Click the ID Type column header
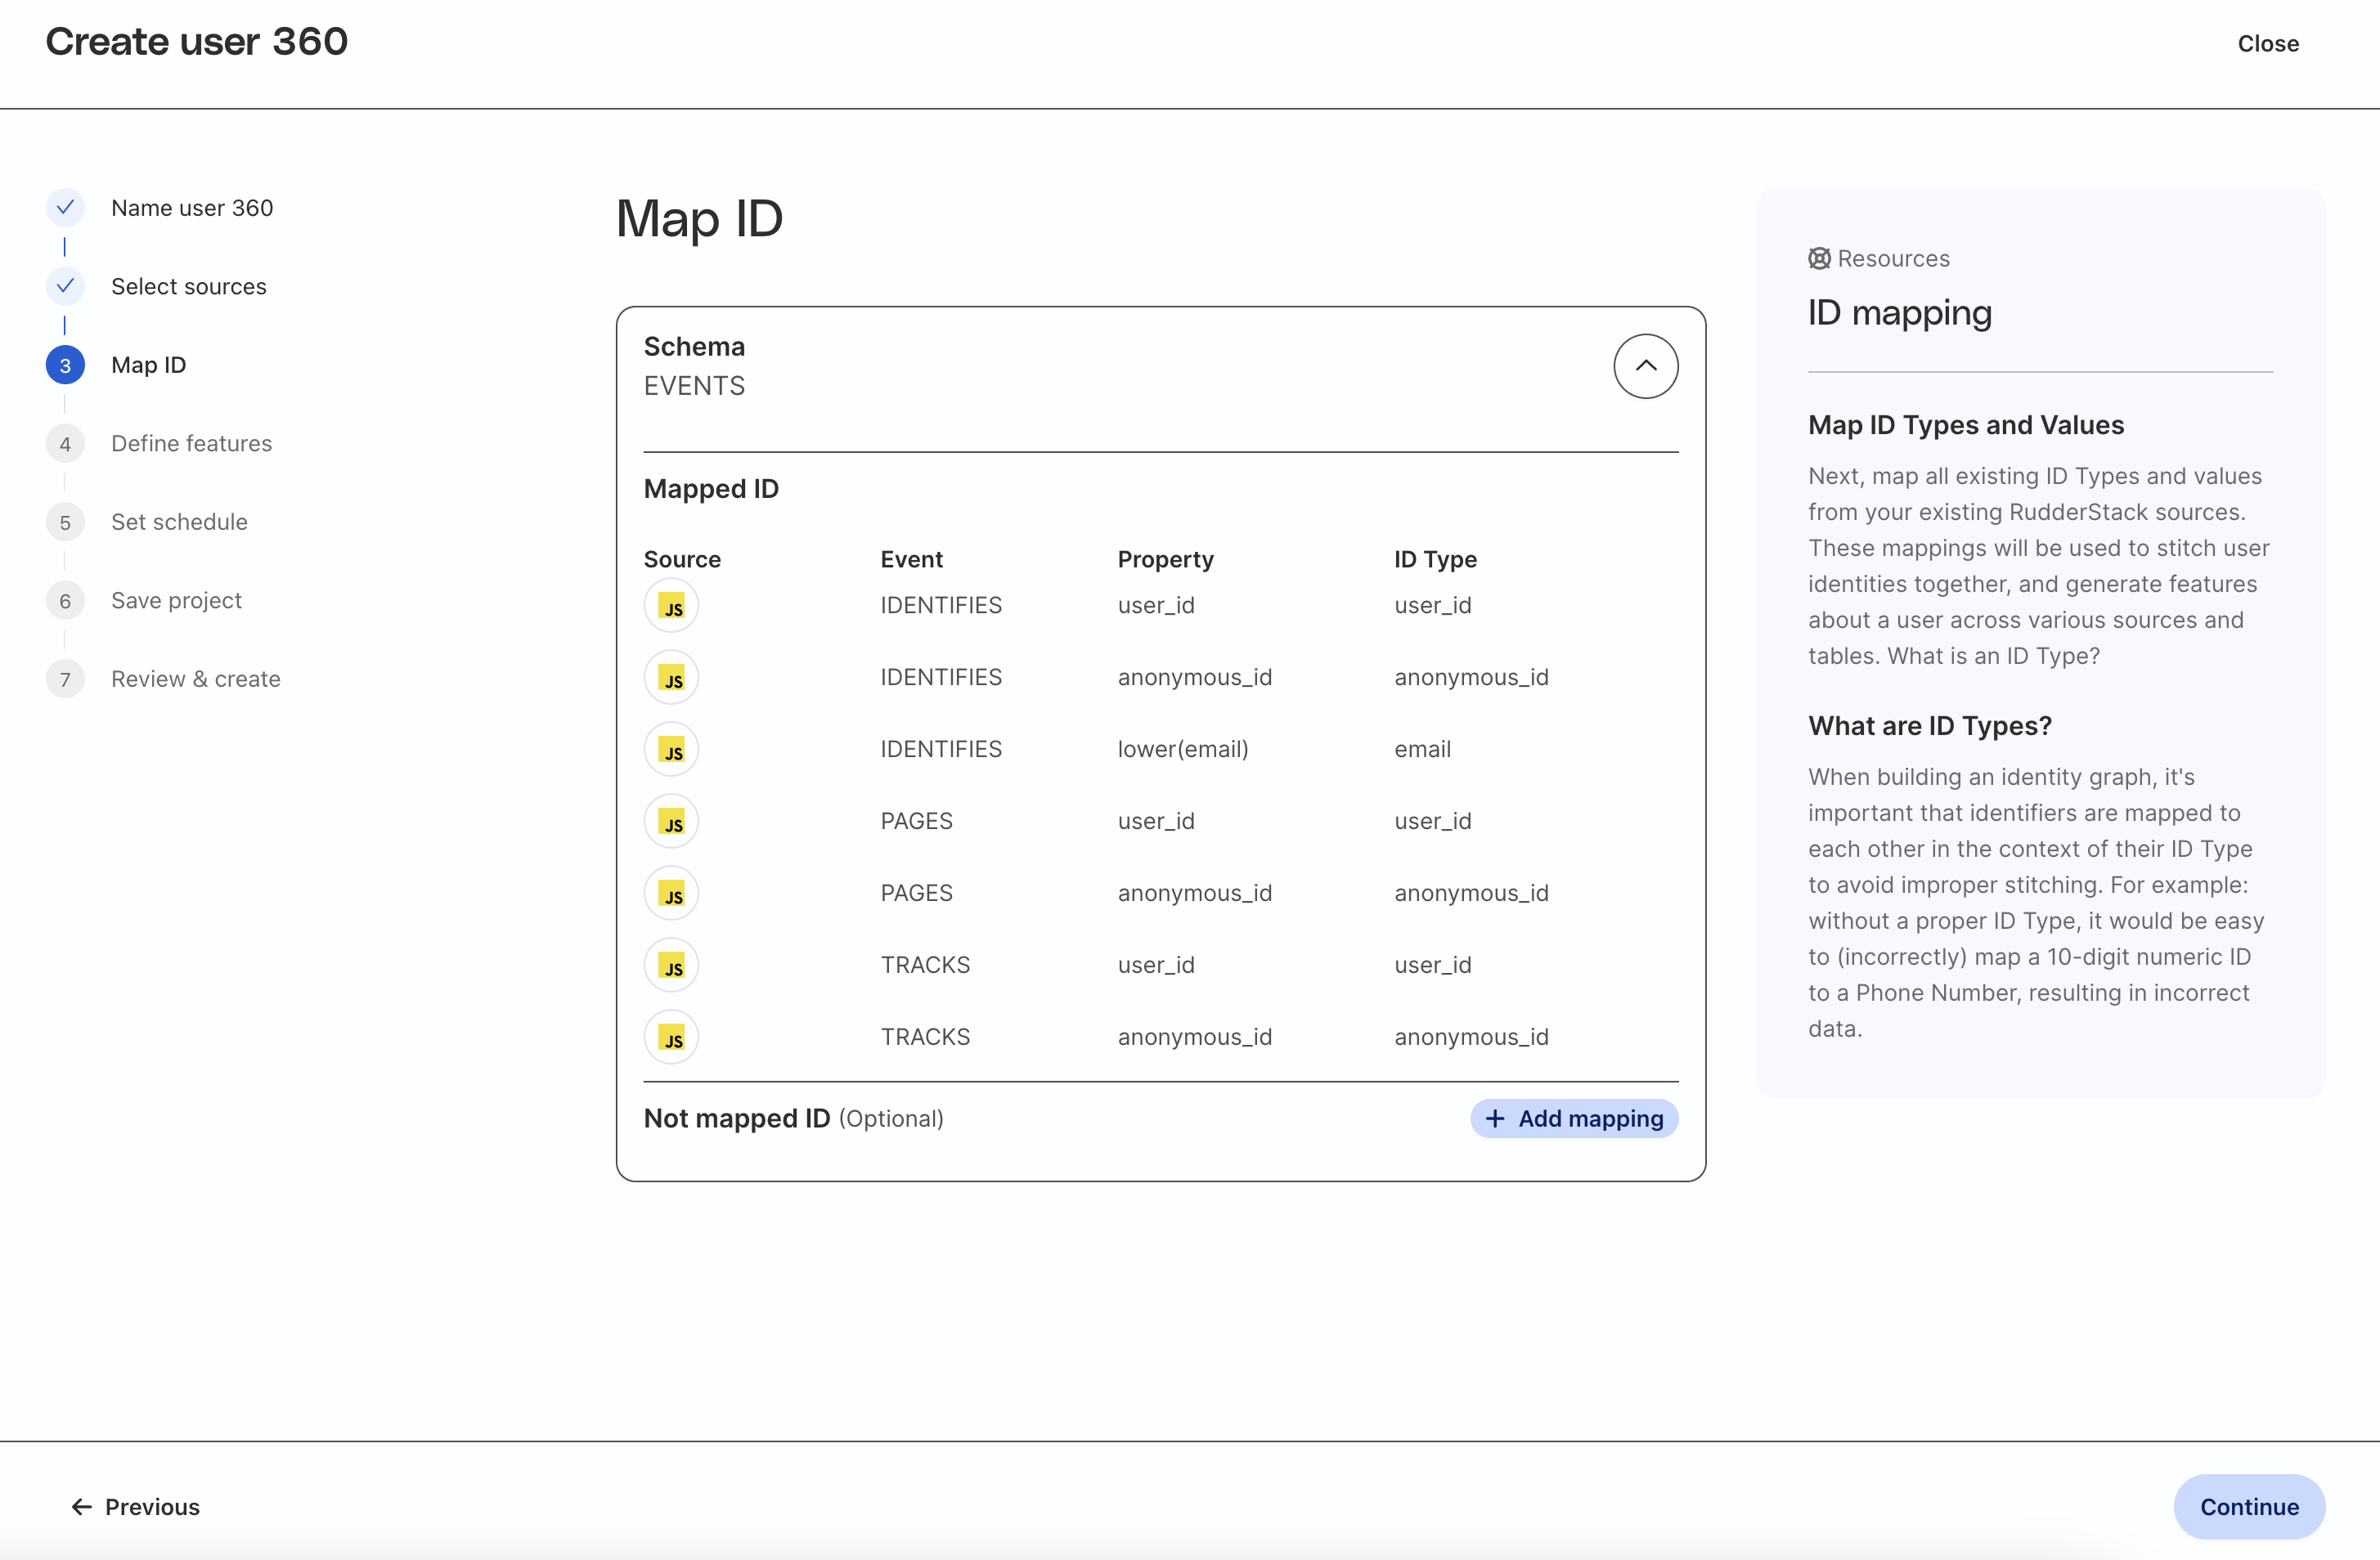 coord(1436,560)
